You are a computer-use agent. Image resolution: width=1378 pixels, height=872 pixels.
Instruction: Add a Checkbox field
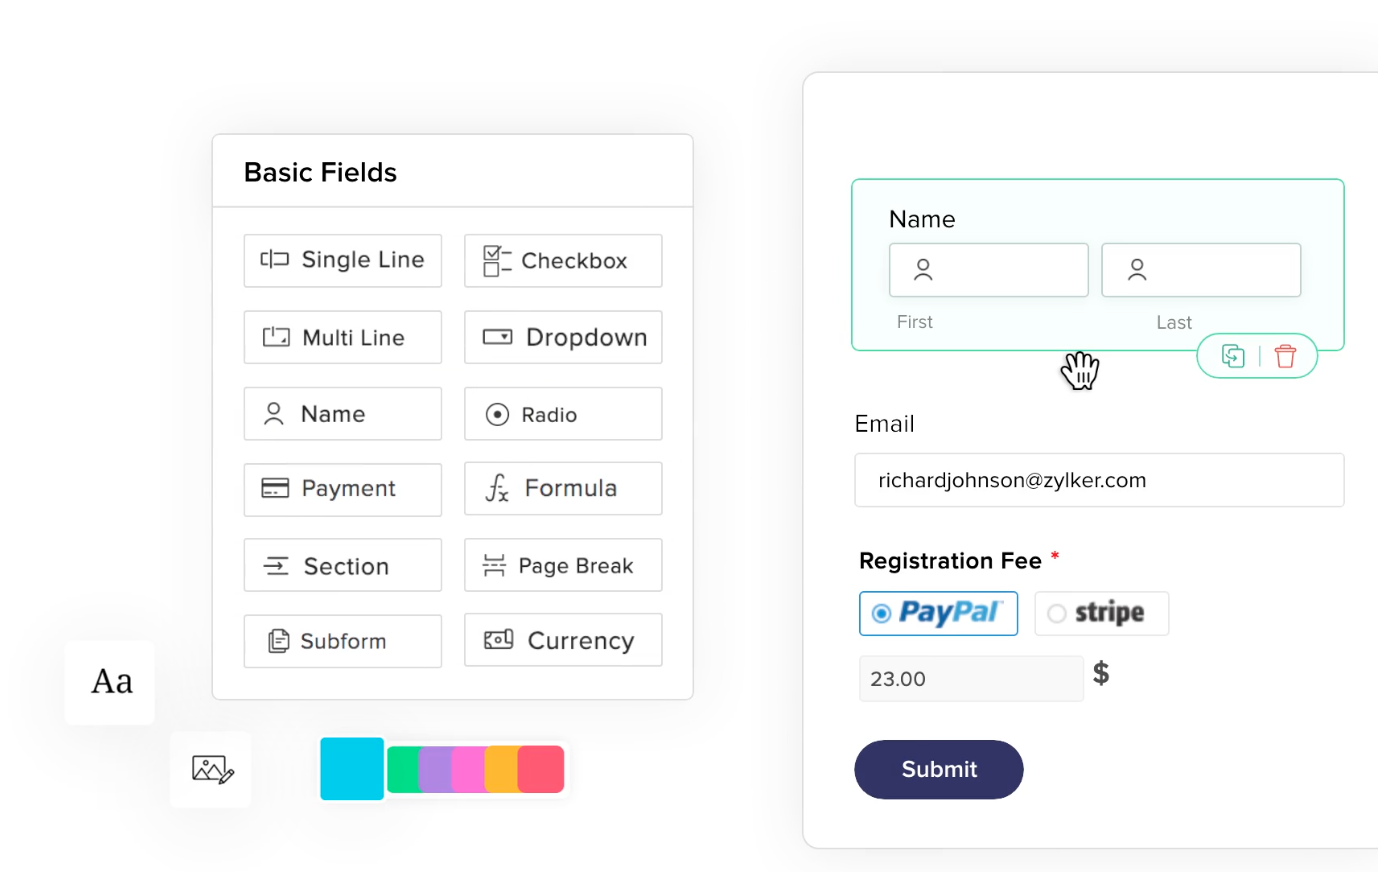tap(562, 261)
